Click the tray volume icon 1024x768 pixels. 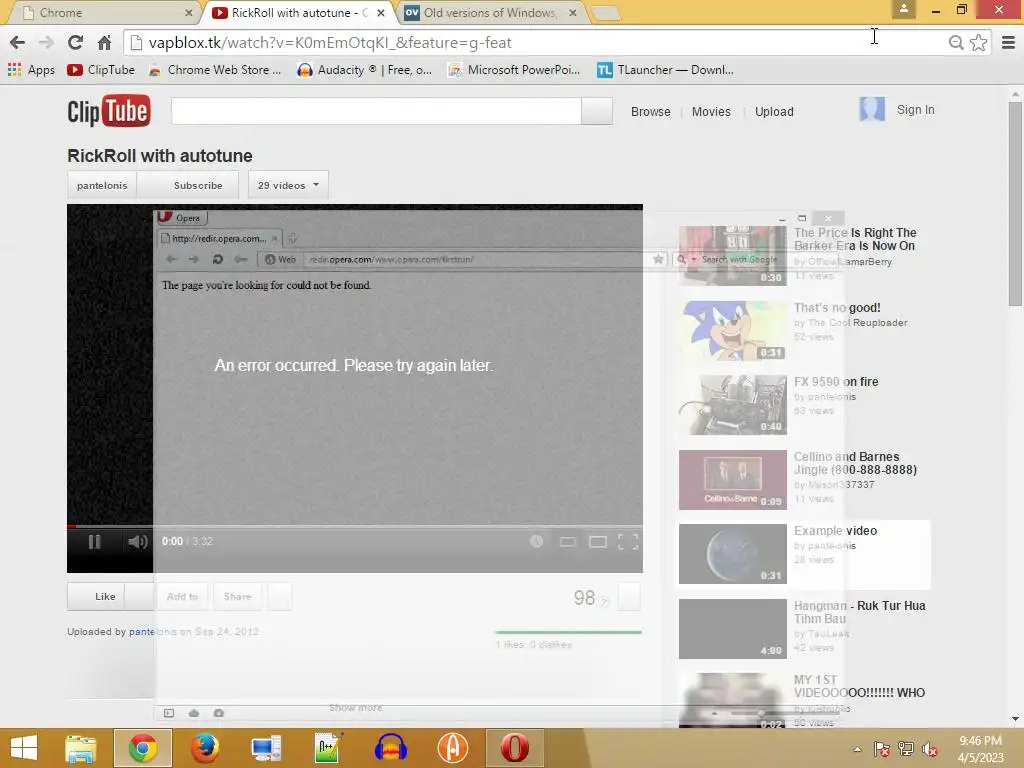click(x=929, y=750)
